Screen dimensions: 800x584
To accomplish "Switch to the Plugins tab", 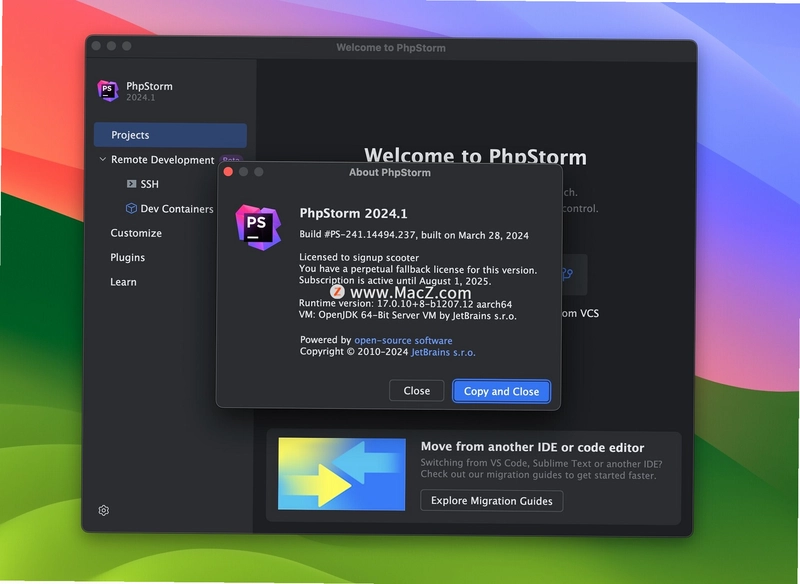I will coord(128,258).
